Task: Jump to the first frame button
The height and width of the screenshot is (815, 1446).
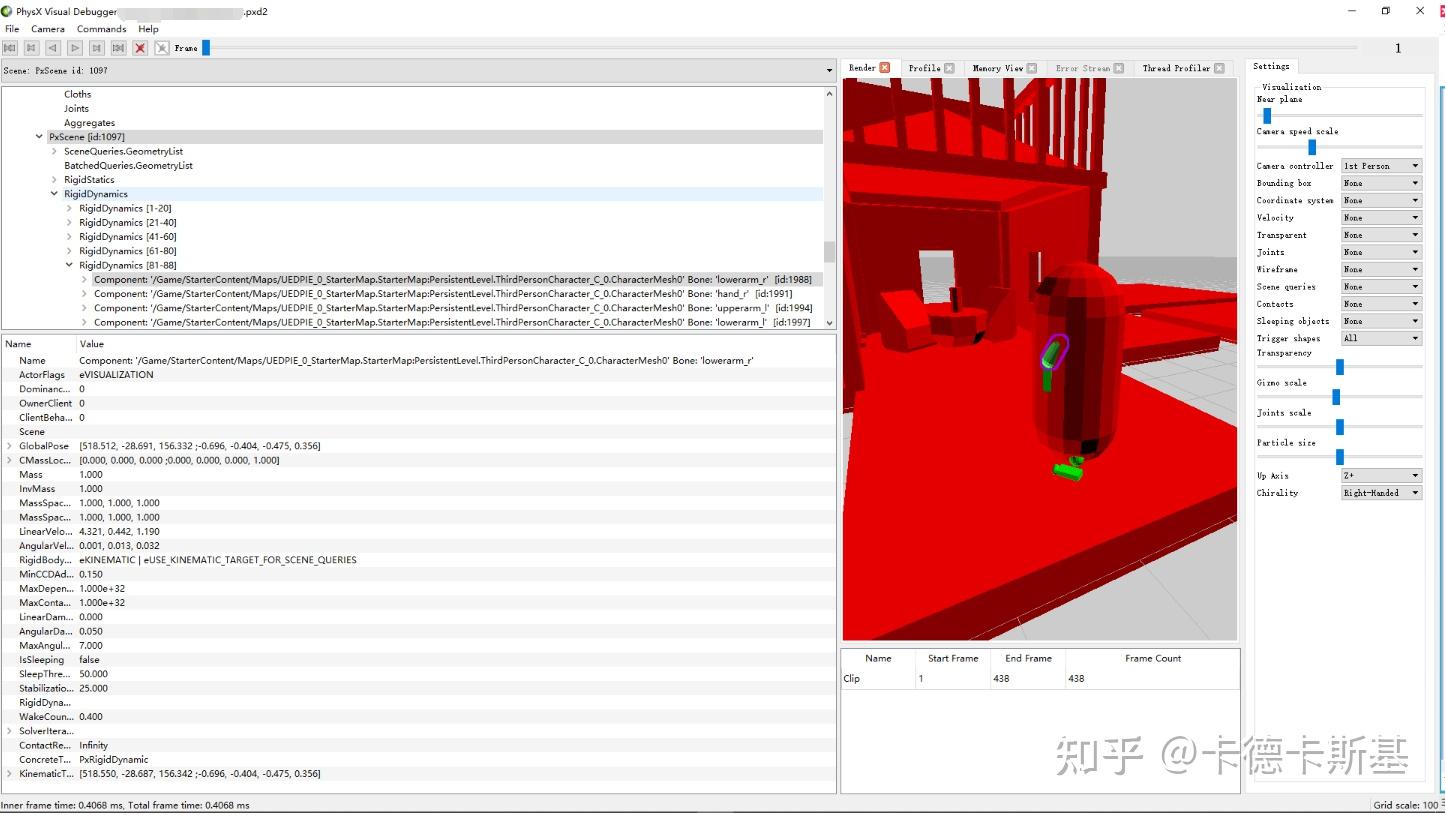Action: coord(10,48)
